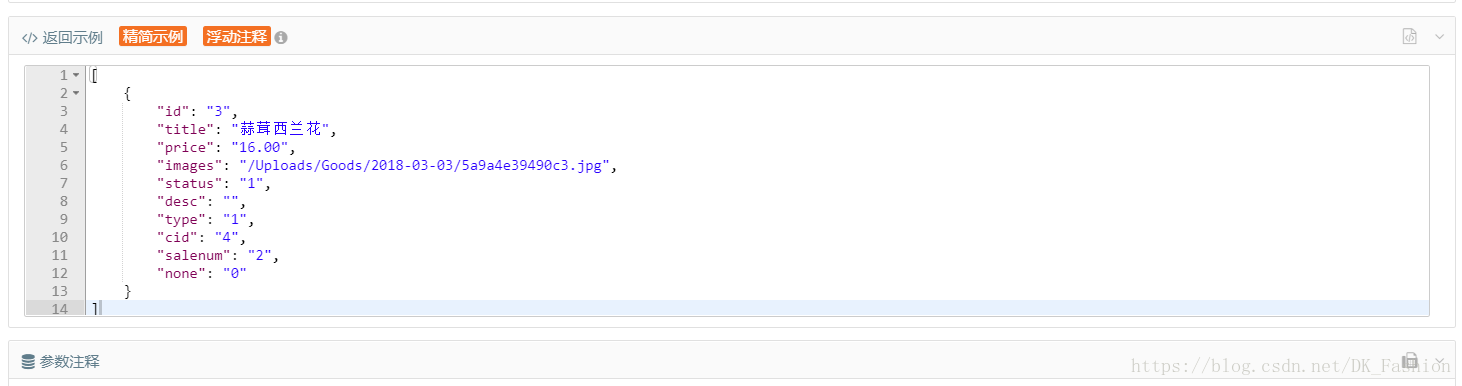
Task: Click the 返回示例 panel title
Action: 72,37
